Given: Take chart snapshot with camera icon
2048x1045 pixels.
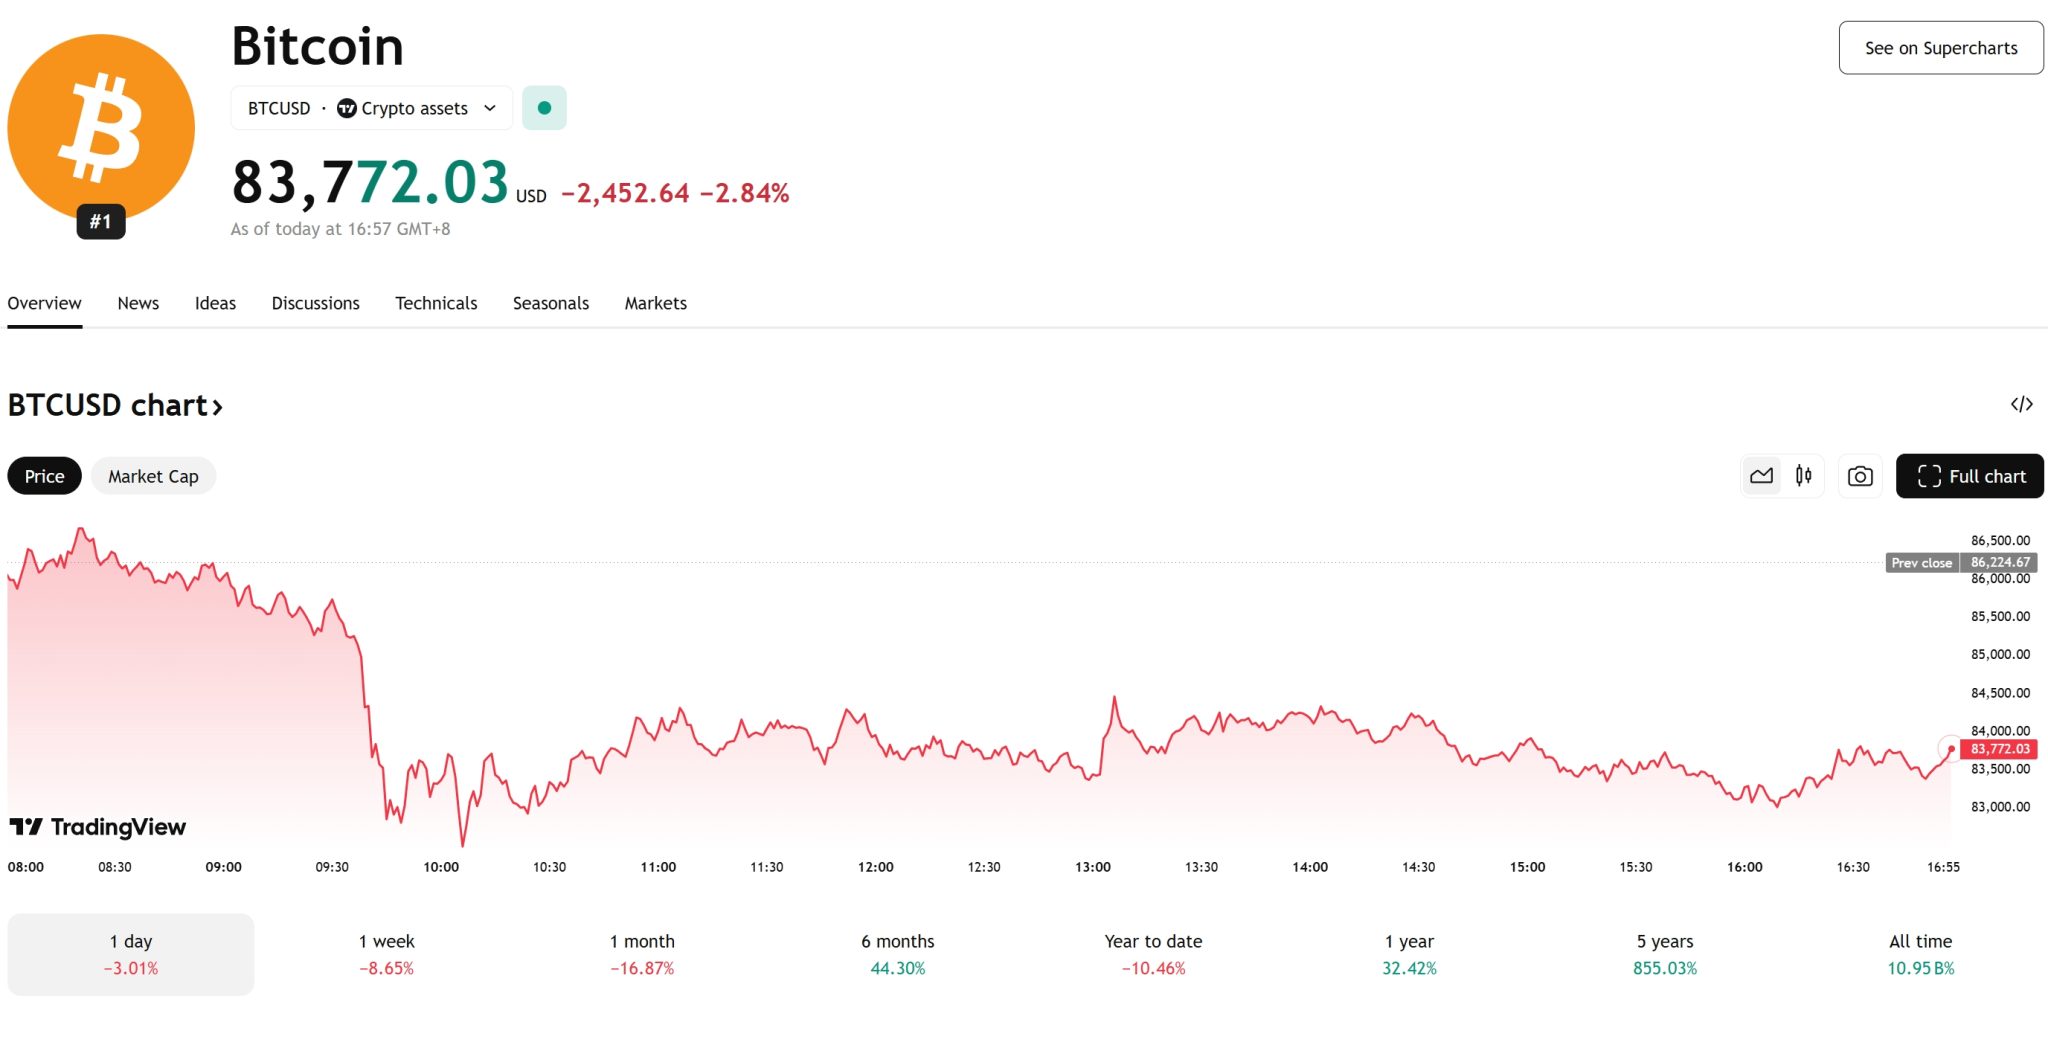Looking at the screenshot, I should point(1860,476).
